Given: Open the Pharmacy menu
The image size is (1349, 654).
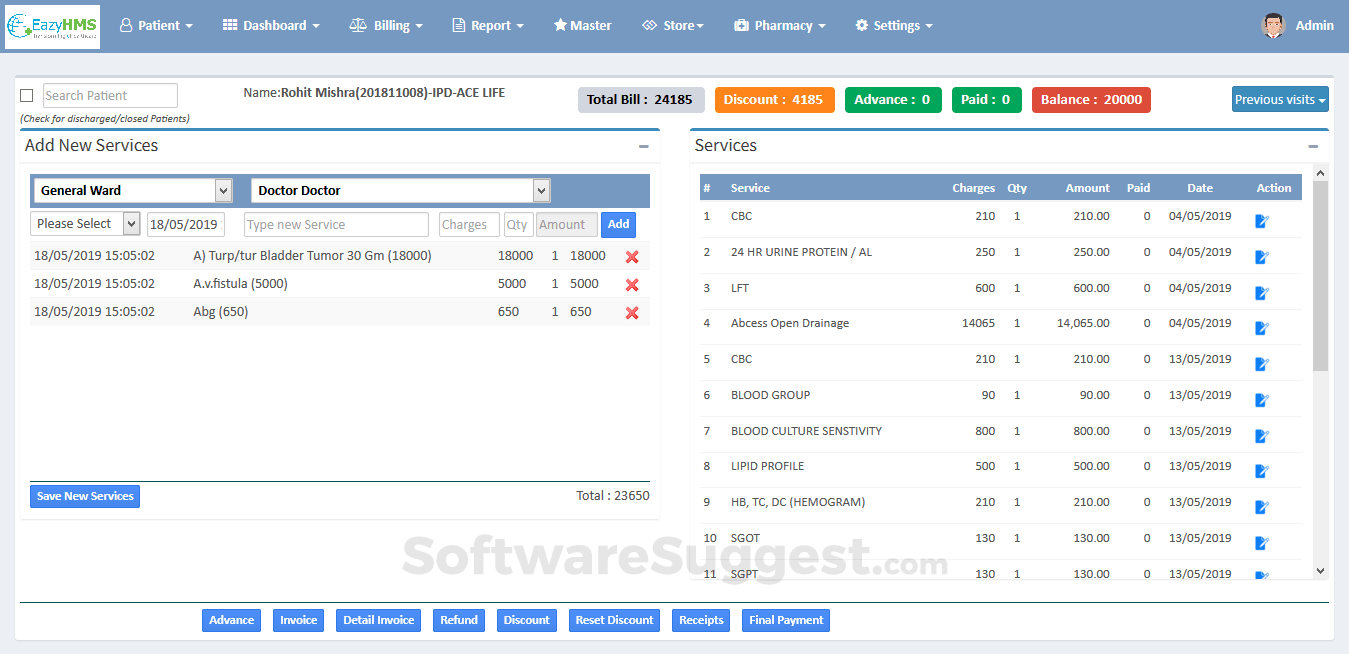Looking at the screenshot, I should pos(780,26).
